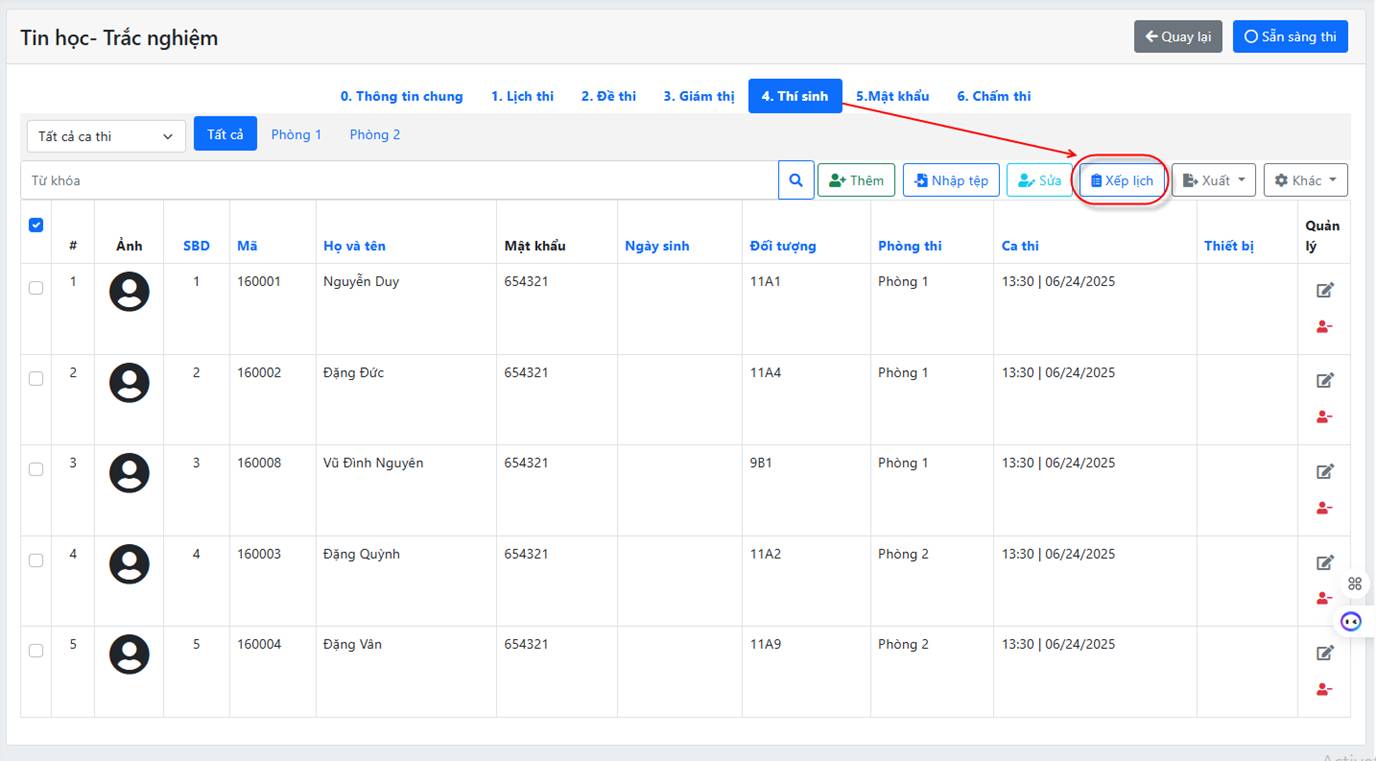Click avatar photo of Đặng Quỳnh
The height and width of the screenshot is (761, 1376).
(x=129, y=564)
